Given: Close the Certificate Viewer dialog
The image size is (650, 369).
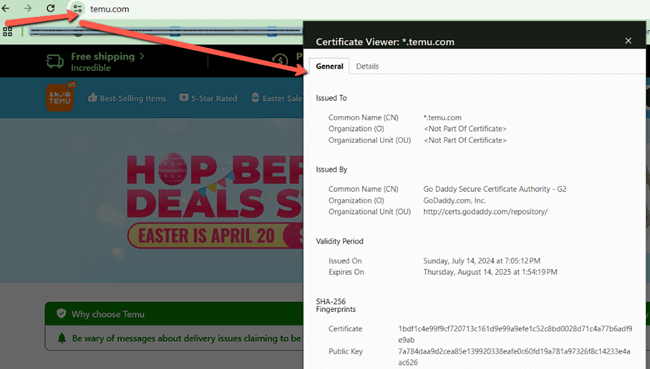Looking at the screenshot, I should (628, 41).
